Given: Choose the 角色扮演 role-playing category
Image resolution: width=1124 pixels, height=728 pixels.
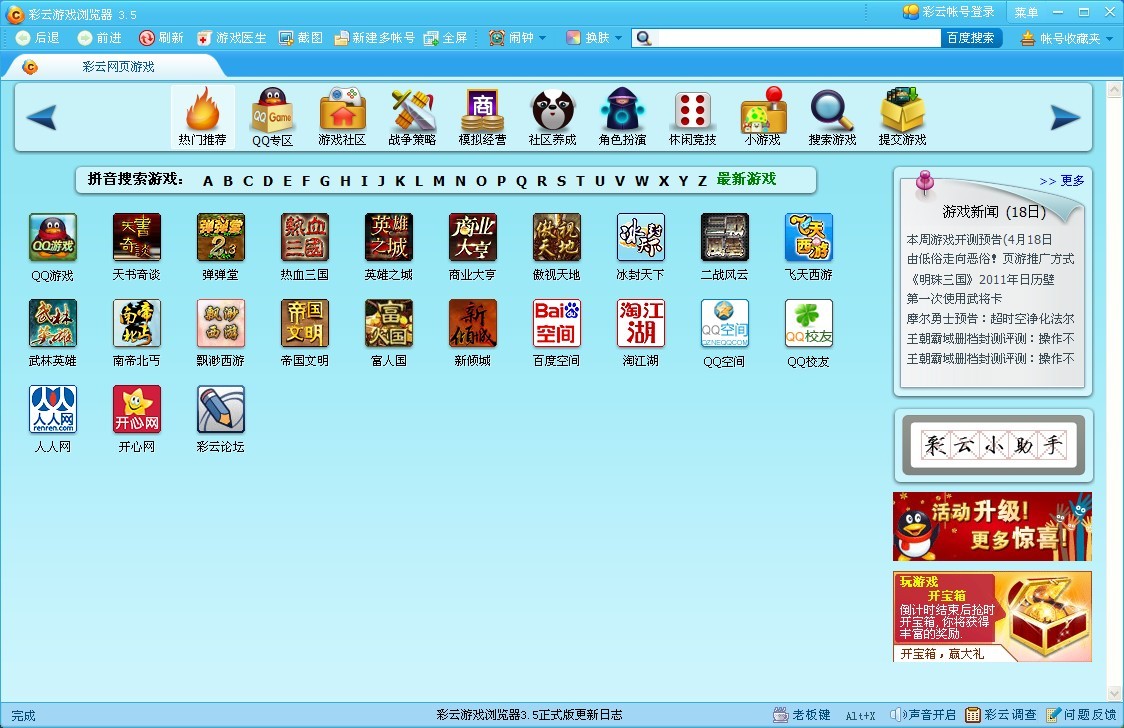Looking at the screenshot, I should [622, 117].
